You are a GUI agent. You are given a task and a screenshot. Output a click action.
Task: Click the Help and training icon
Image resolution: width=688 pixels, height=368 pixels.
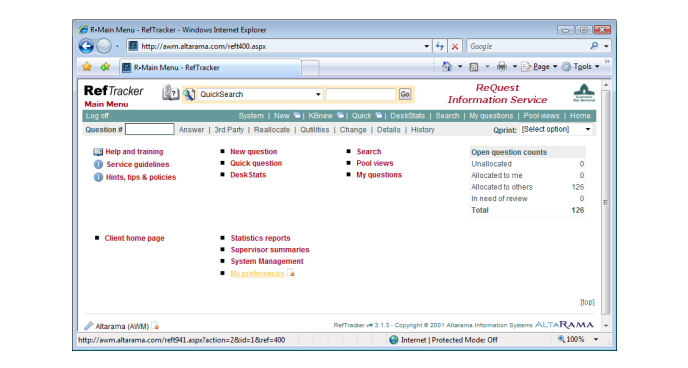coord(98,152)
